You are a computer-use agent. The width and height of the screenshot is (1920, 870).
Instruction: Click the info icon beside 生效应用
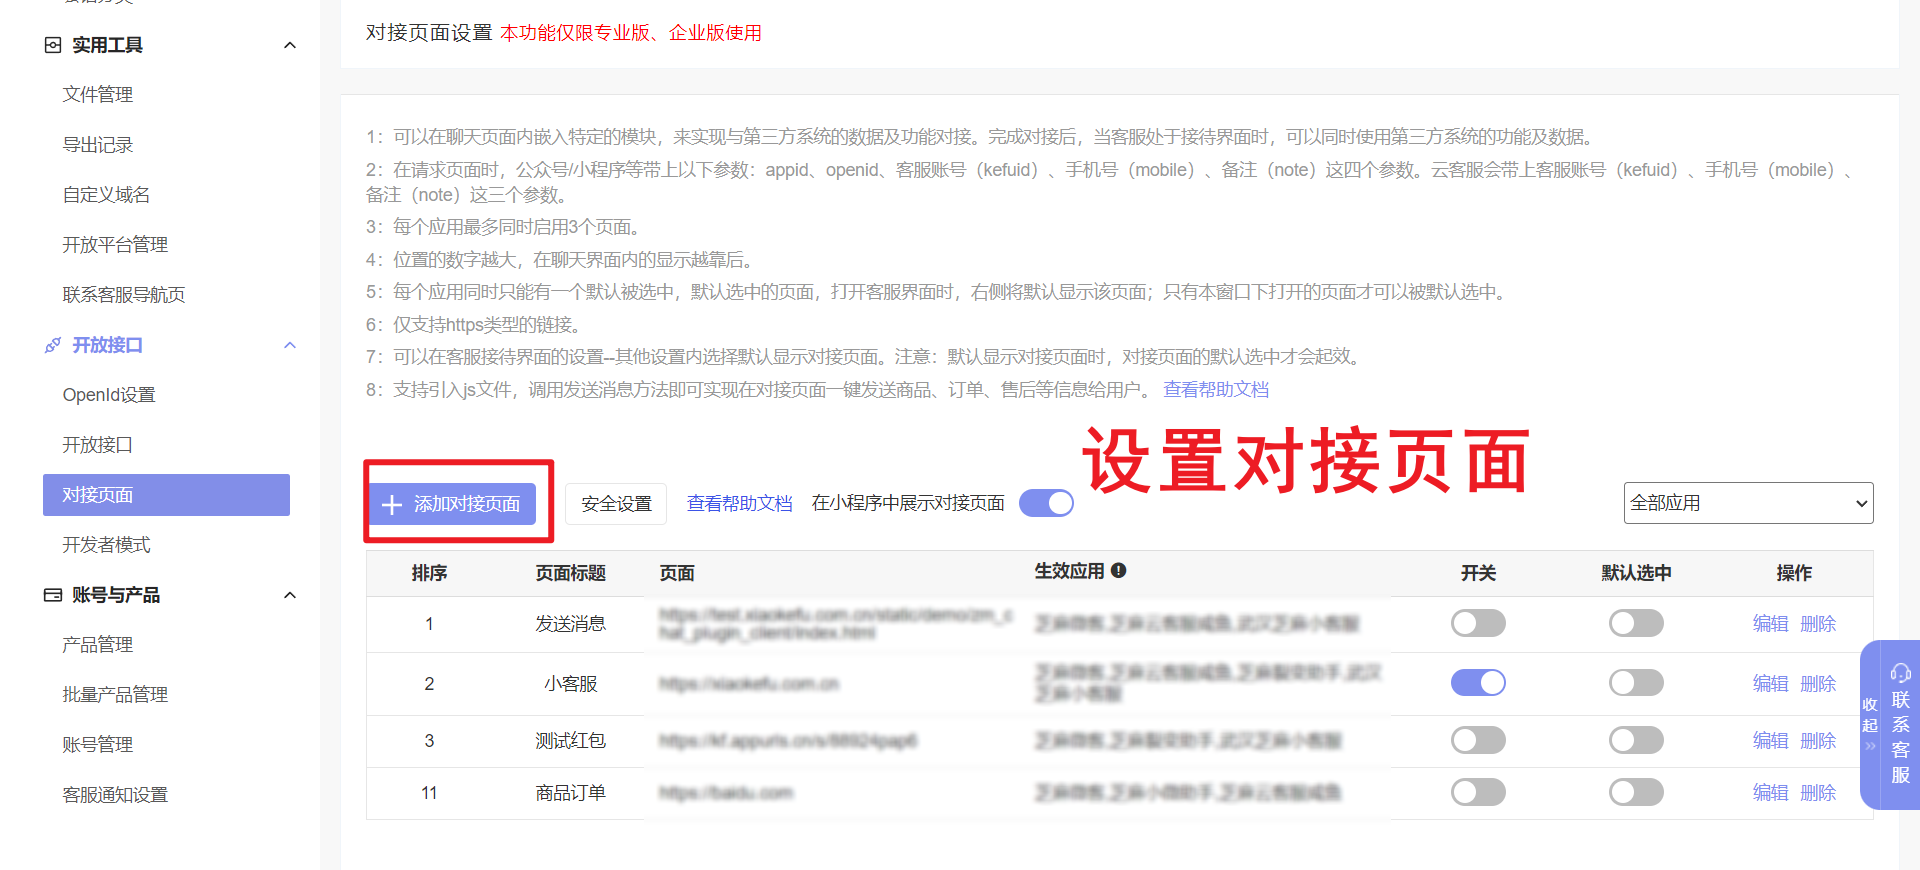pos(1119,571)
